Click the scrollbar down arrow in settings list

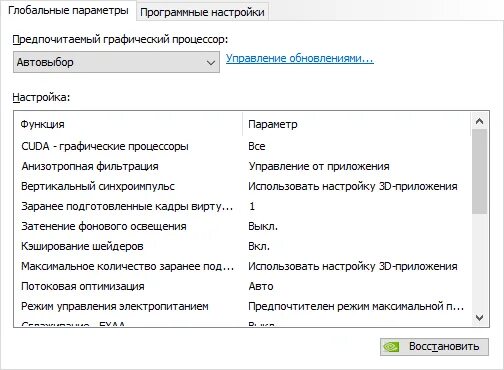point(479,317)
